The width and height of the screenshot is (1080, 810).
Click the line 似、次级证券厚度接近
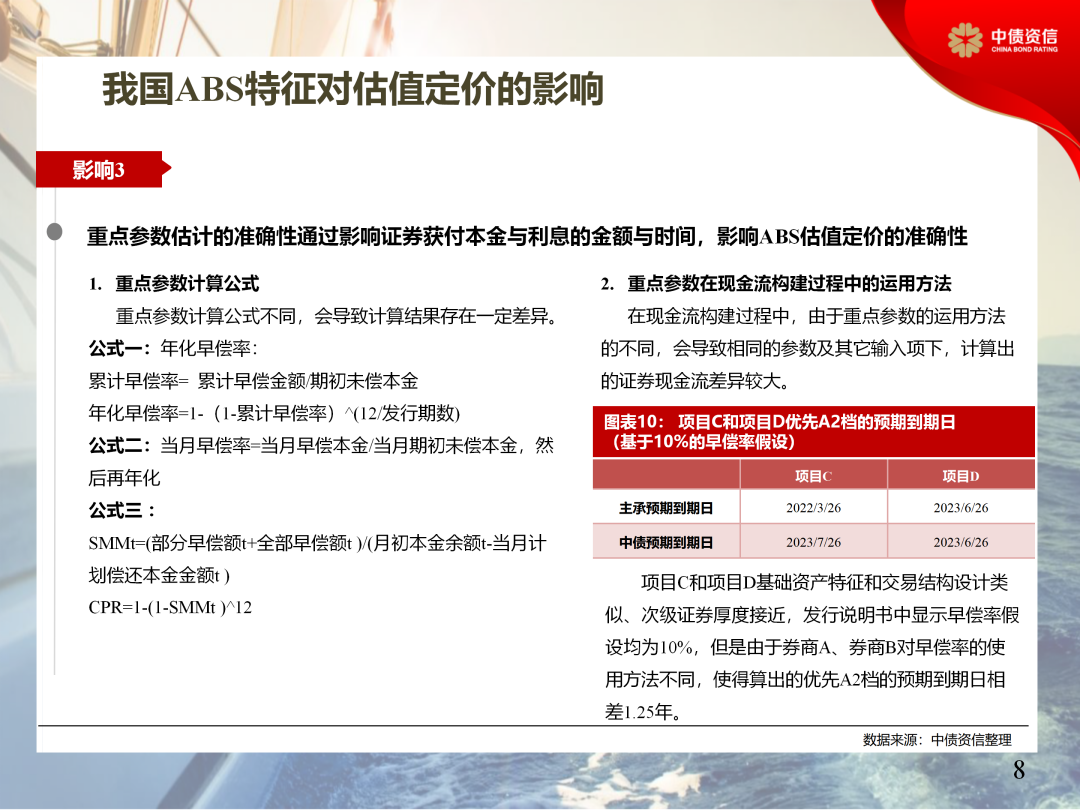point(812,615)
